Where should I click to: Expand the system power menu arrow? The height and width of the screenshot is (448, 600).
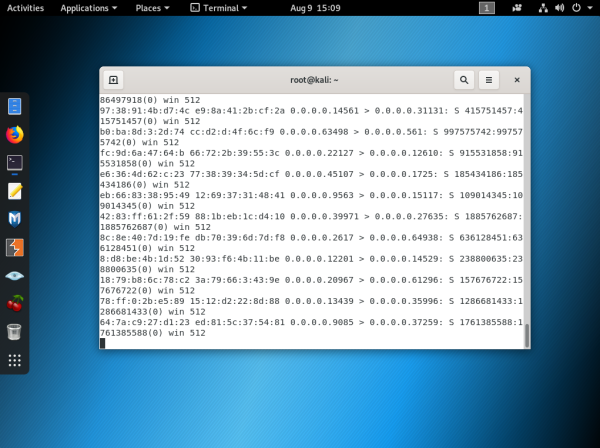pyautogui.click(x=591, y=8)
